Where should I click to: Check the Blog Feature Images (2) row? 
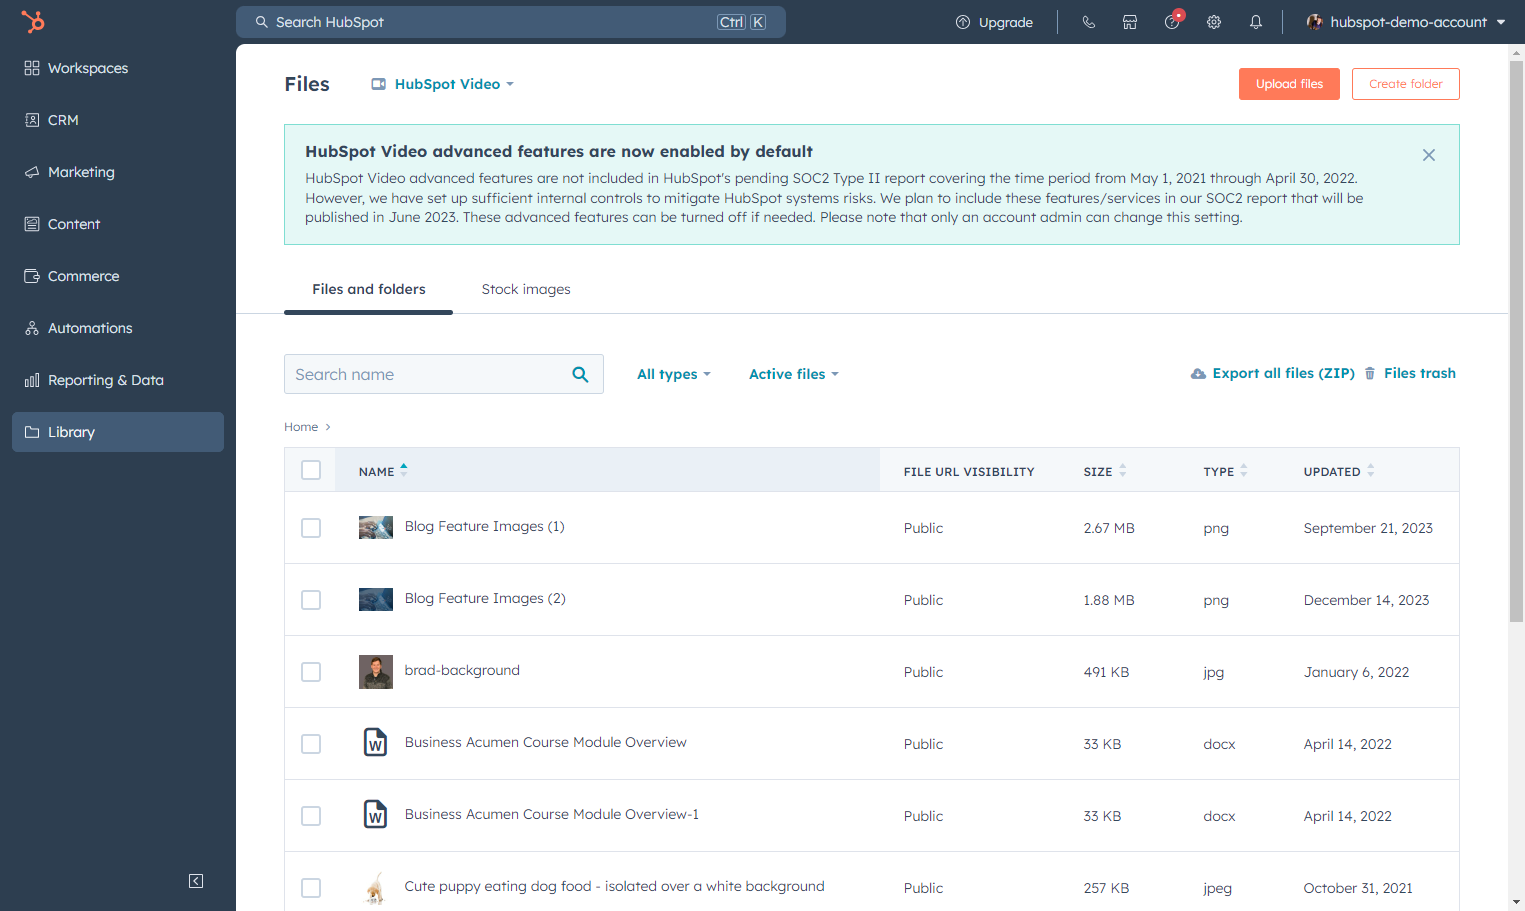point(311,600)
